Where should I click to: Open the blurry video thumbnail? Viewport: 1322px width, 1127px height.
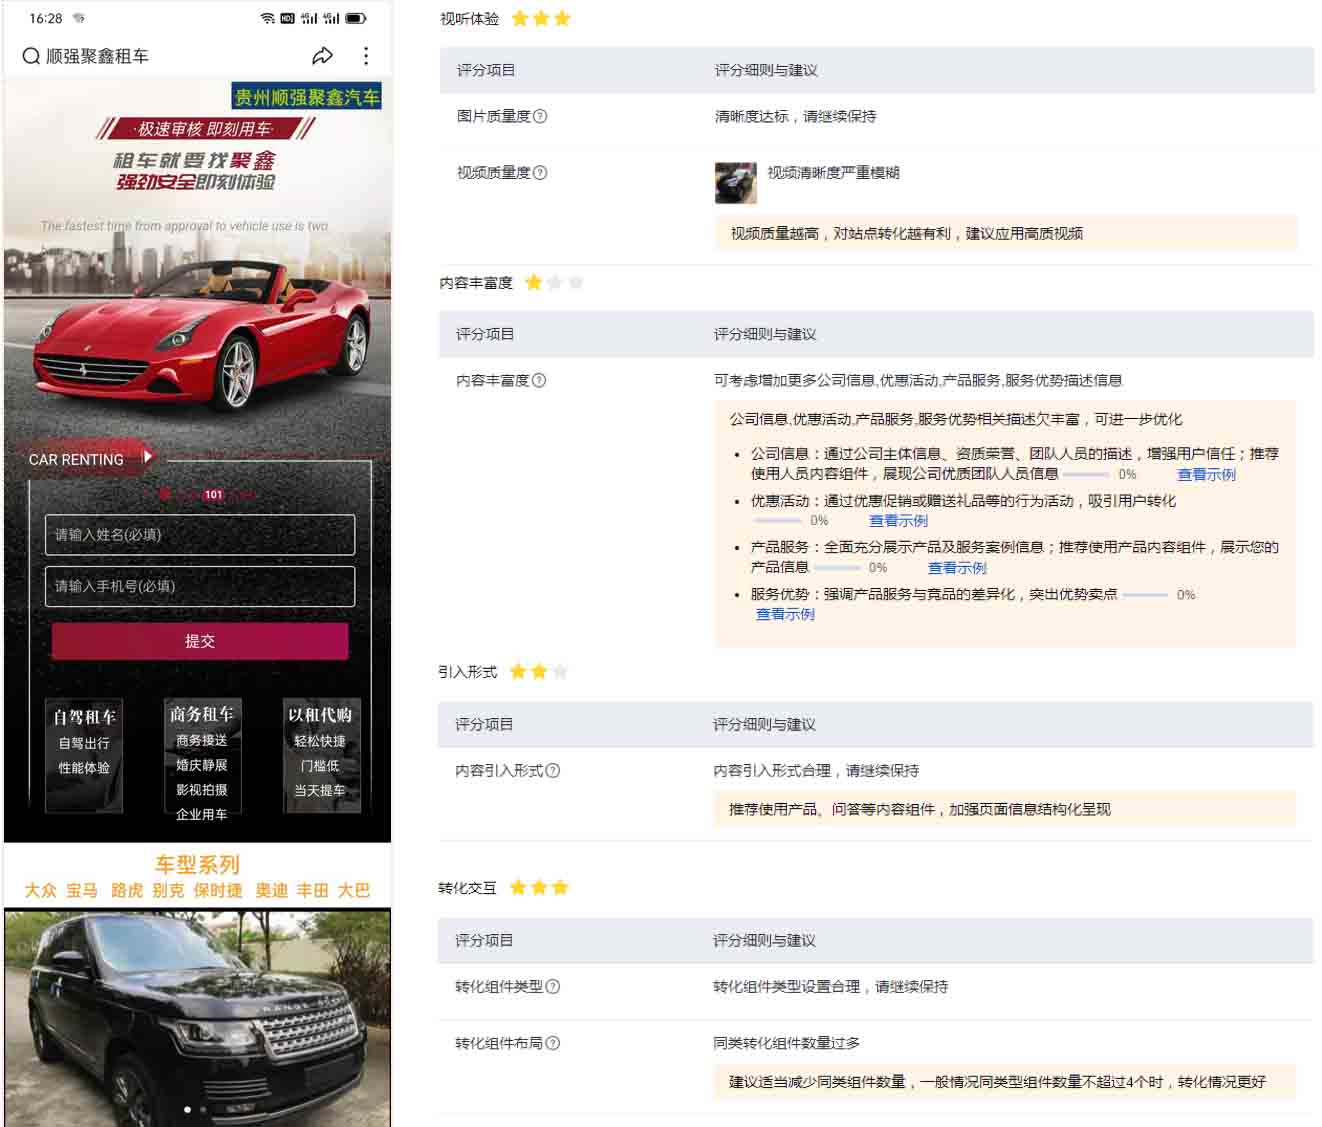[x=736, y=183]
